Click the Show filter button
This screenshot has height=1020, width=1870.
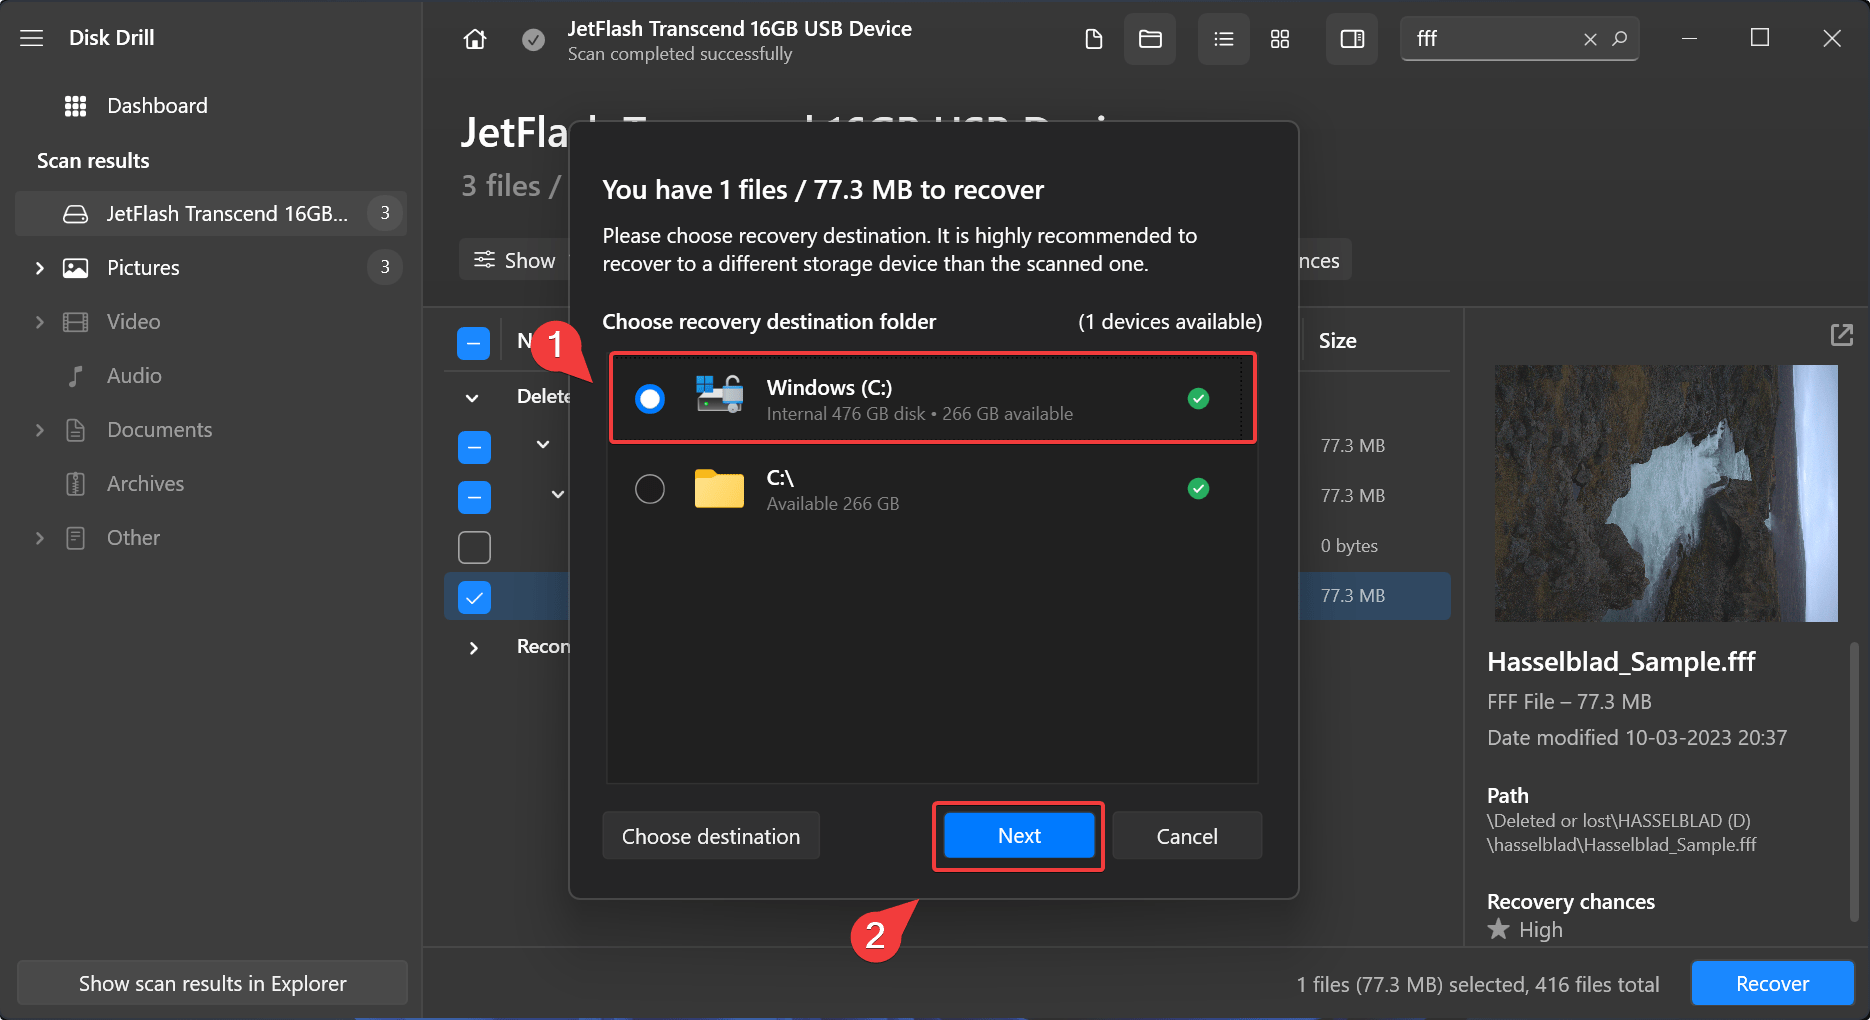click(x=514, y=260)
